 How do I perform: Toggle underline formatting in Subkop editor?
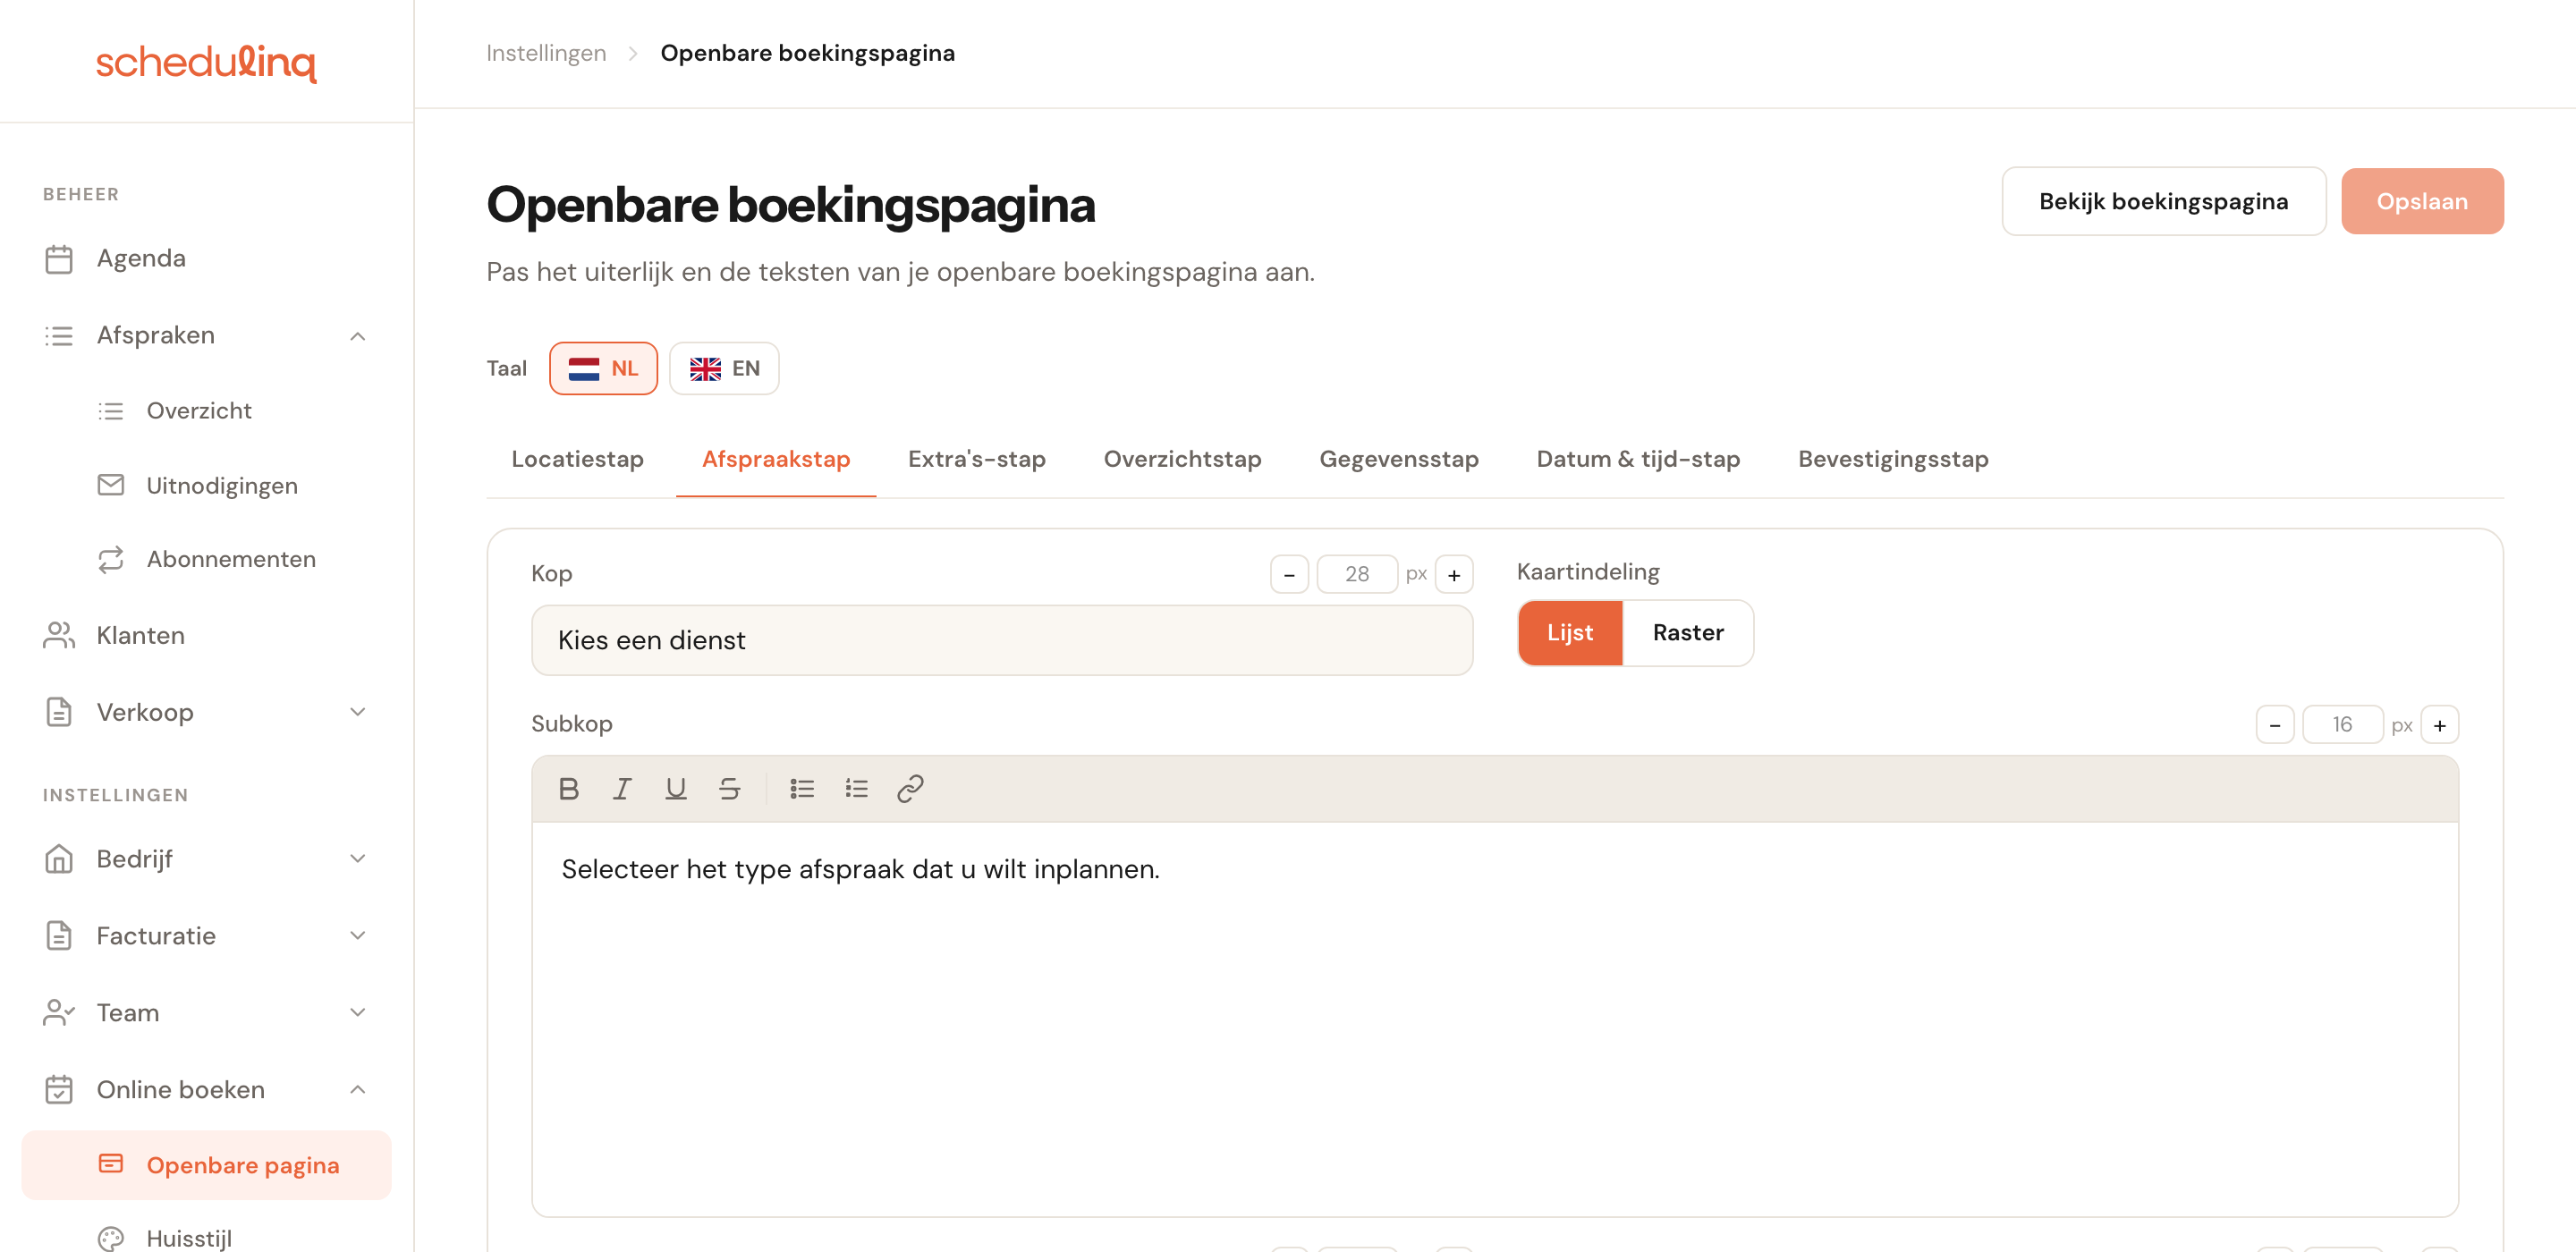click(676, 789)
